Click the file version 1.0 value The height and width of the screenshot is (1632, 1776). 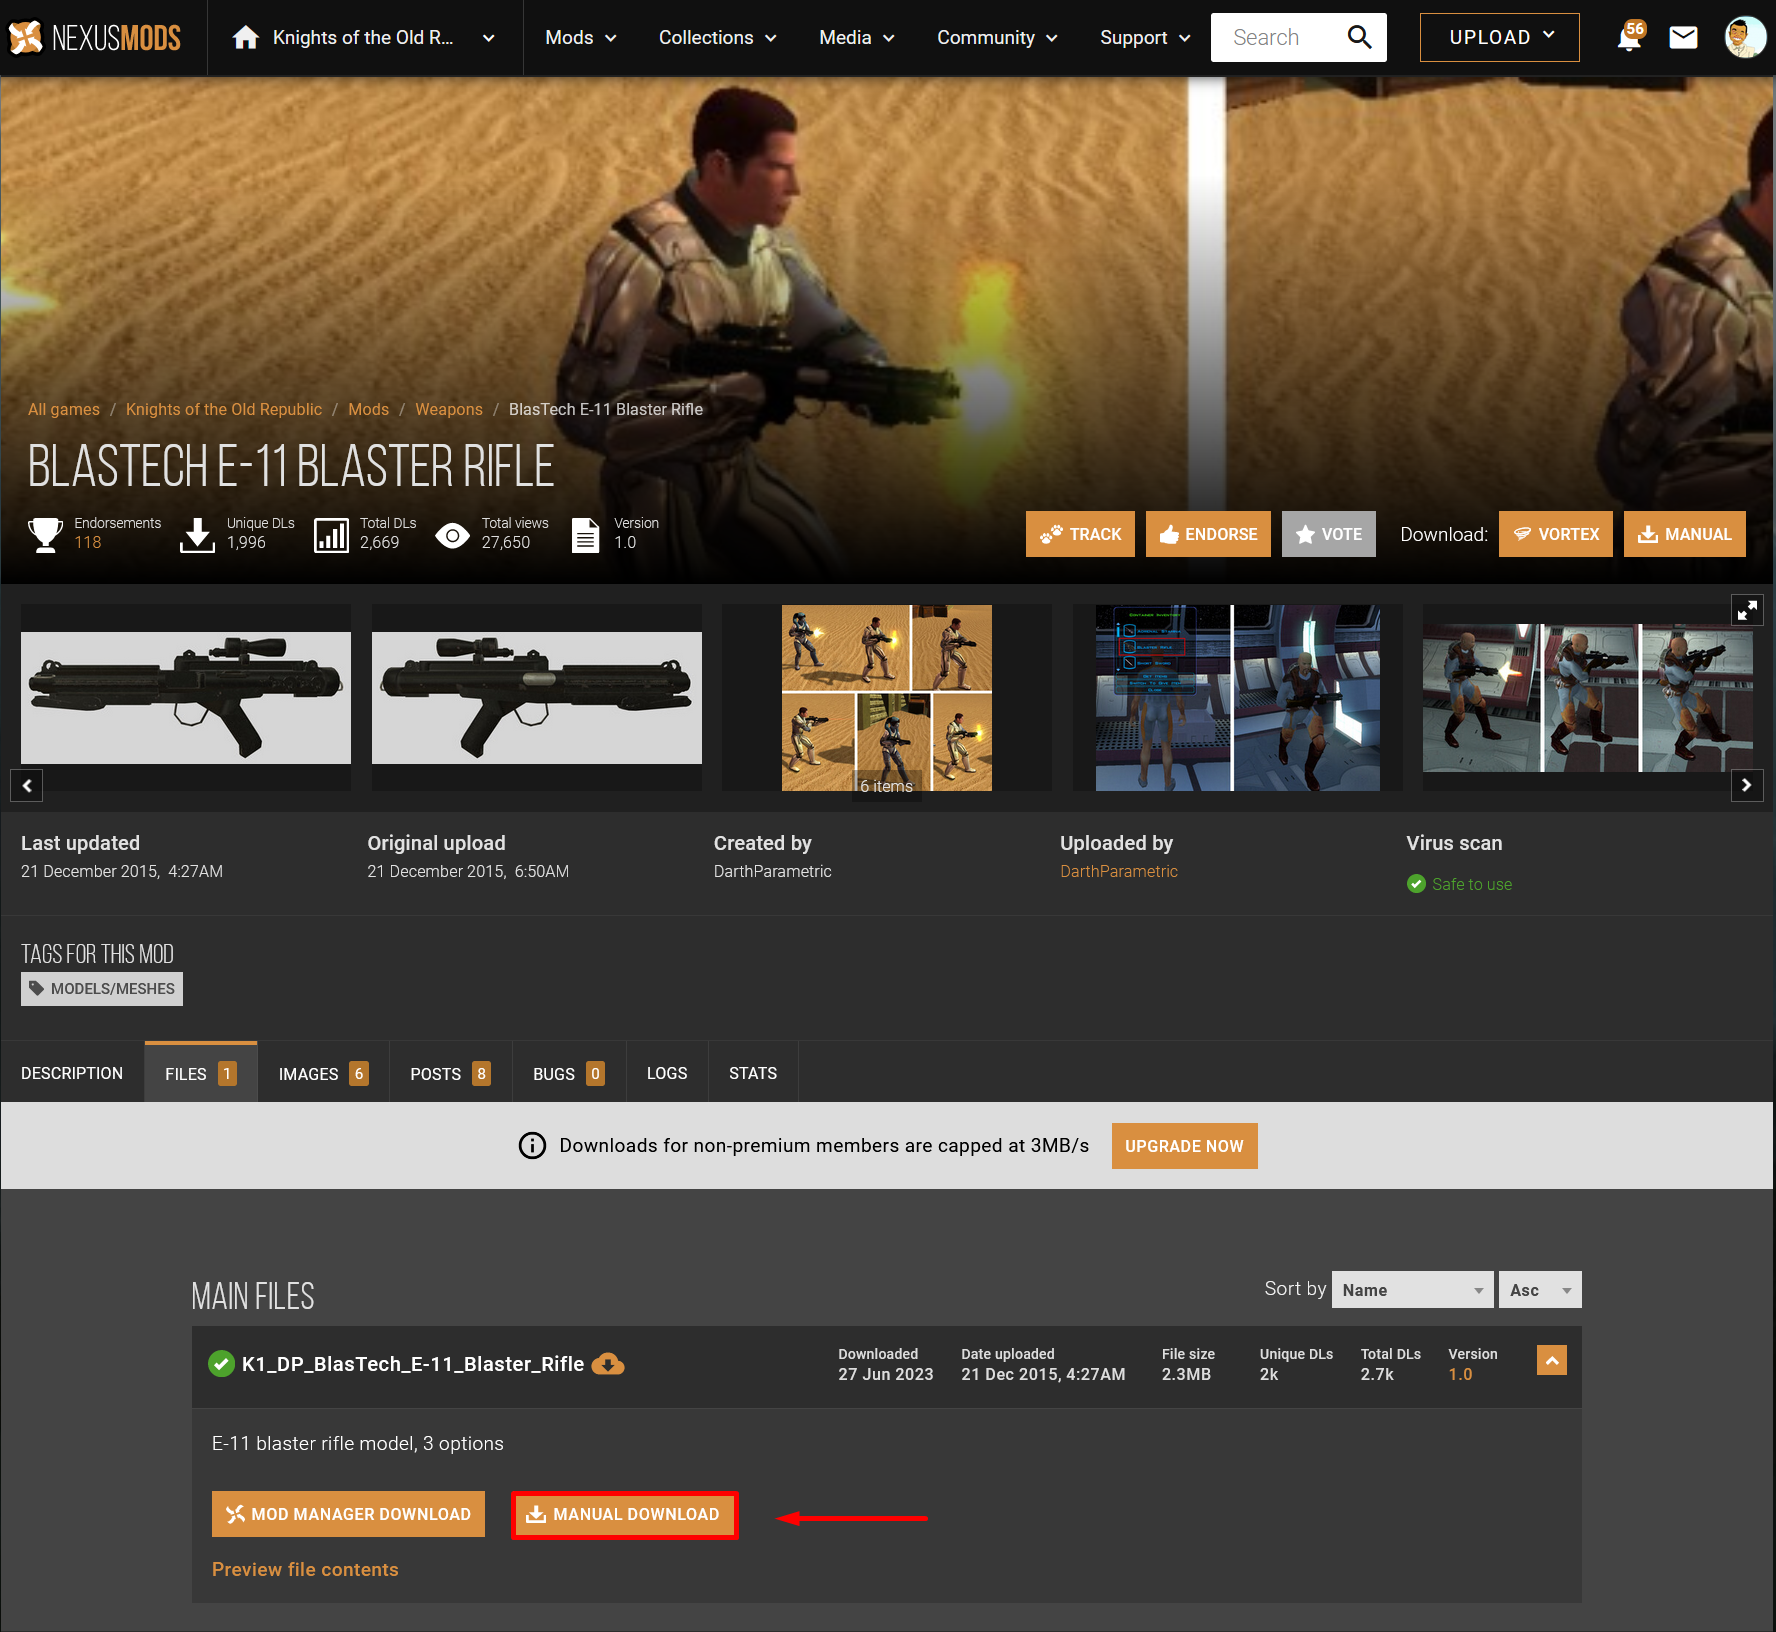1460,1374
